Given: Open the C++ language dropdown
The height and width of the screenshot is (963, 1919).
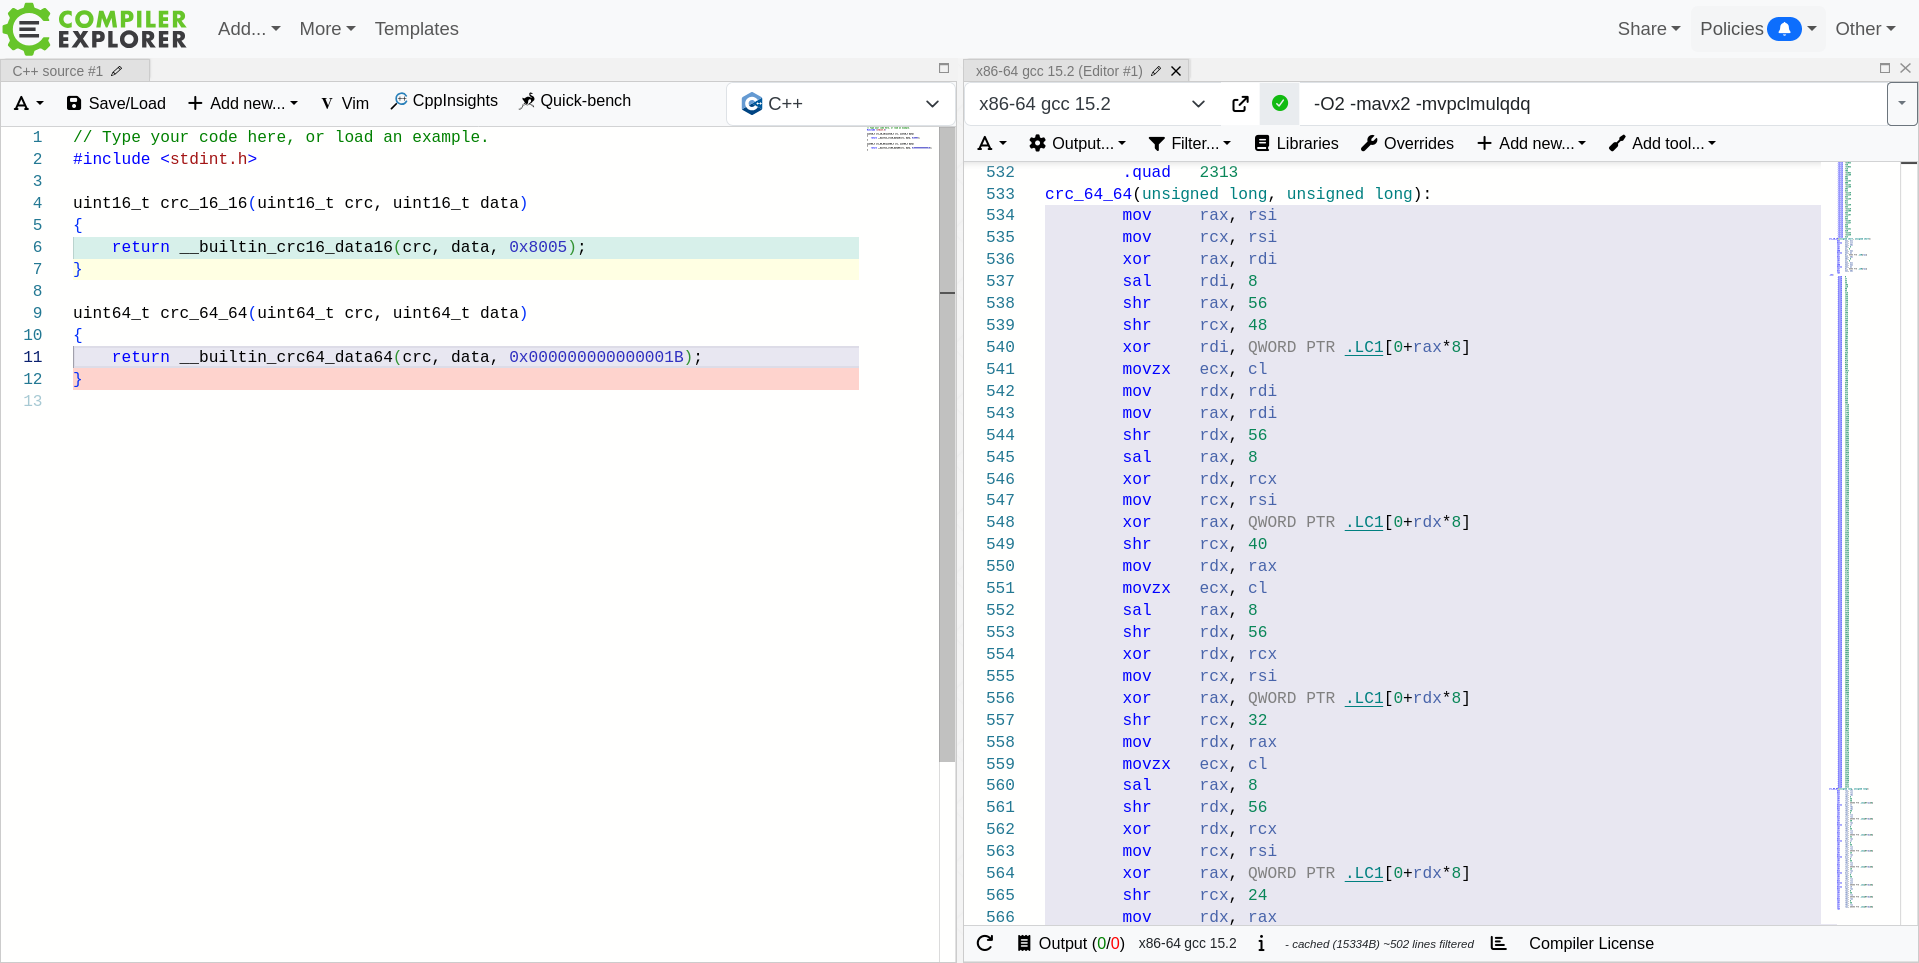Looking at the screenshot, I should [840, 104].
